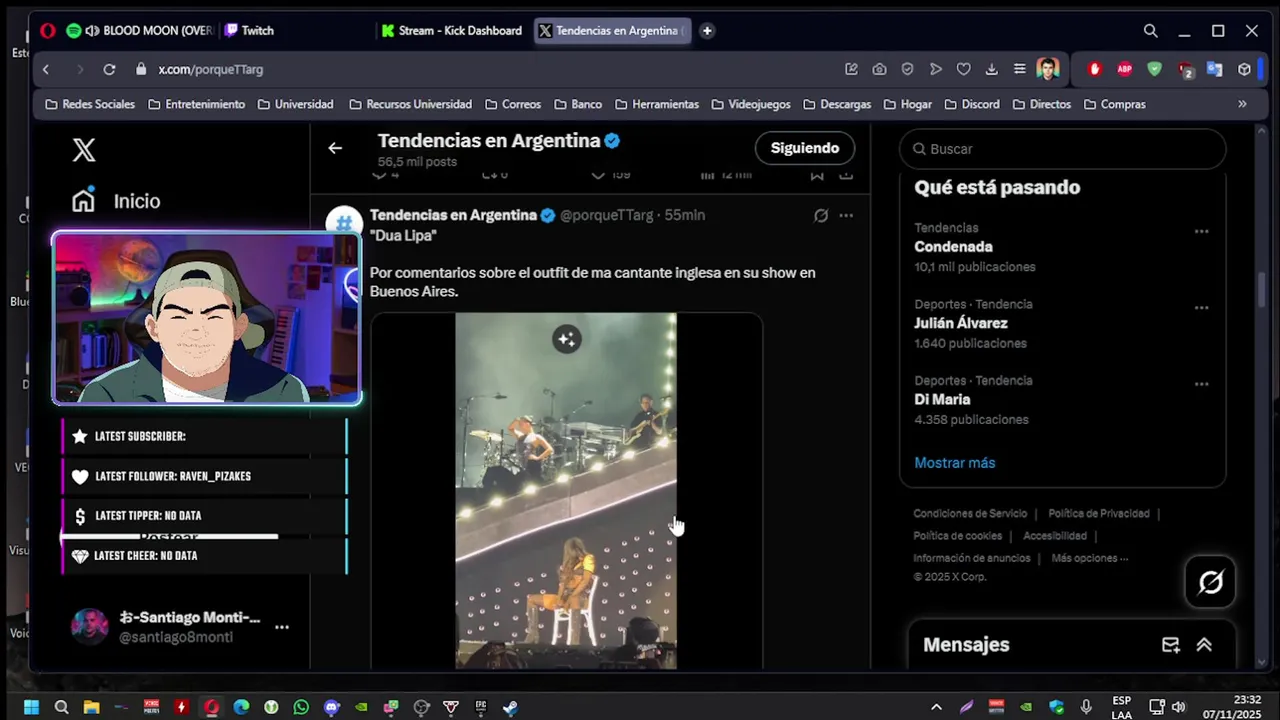Click the X logo in sidebar

(x=84, y=150)
